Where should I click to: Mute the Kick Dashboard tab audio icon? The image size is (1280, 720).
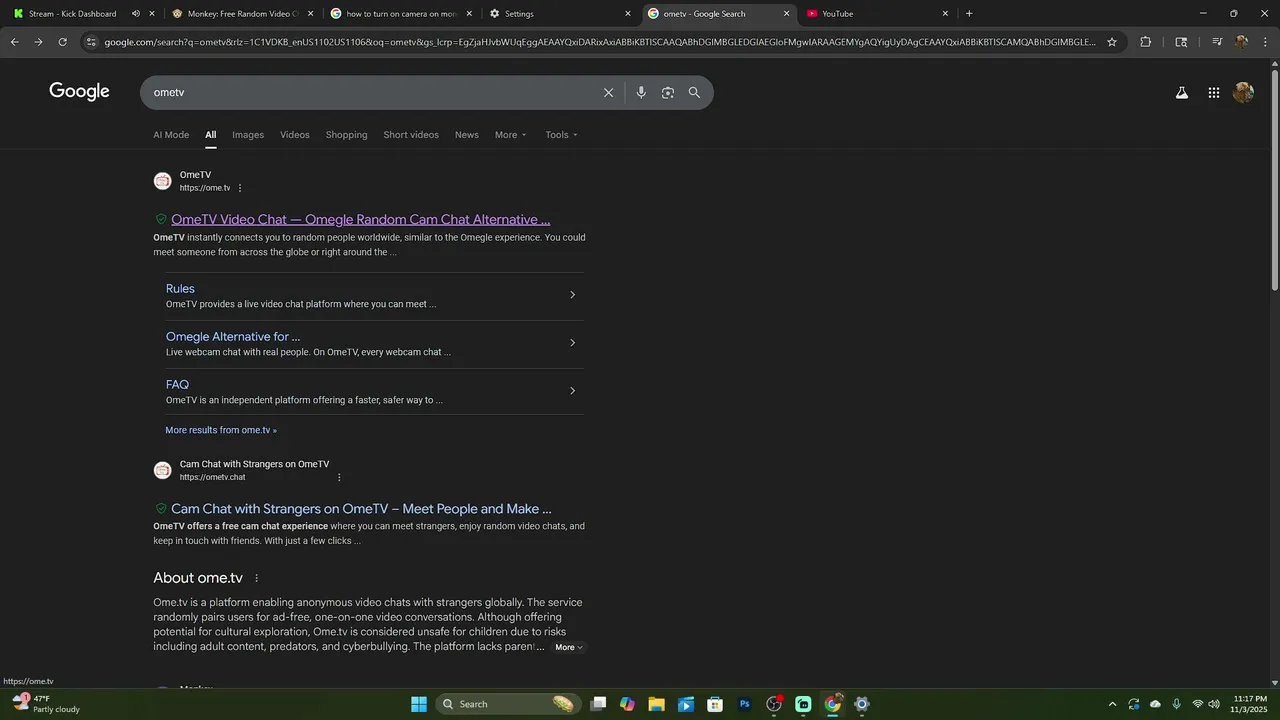click(x=136, y=14)
